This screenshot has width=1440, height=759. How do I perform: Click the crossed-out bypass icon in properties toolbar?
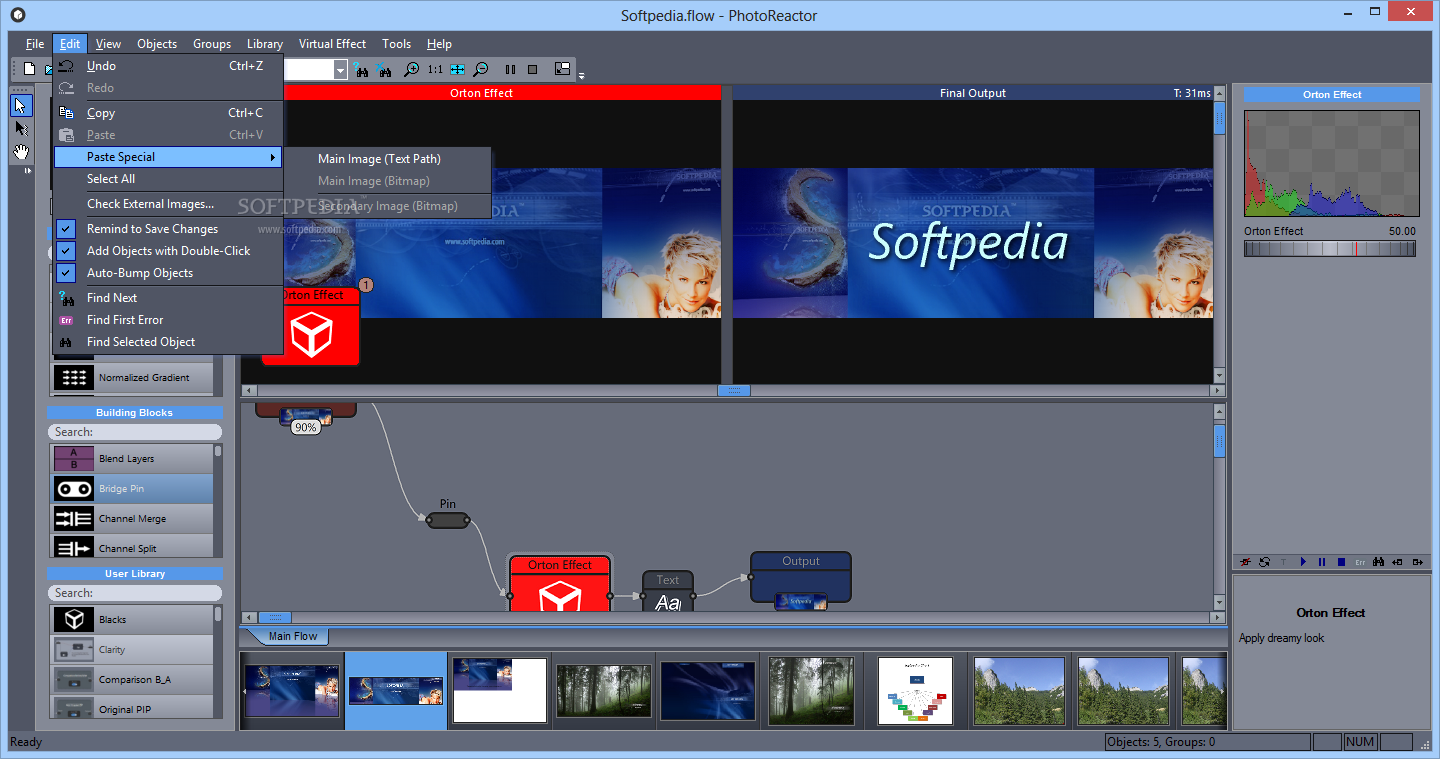pos(1246,562)
